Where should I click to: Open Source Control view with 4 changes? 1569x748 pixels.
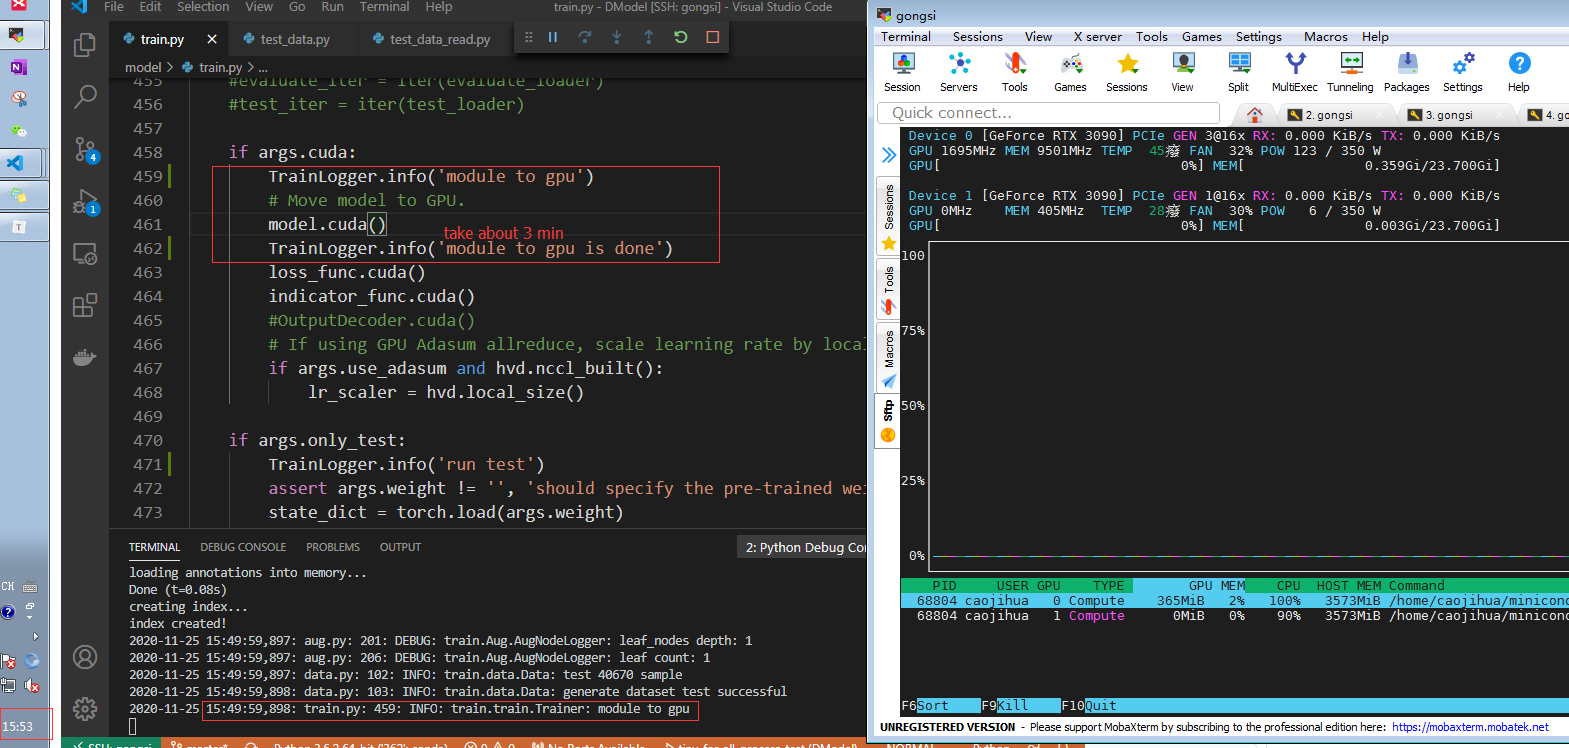point(85,149)
